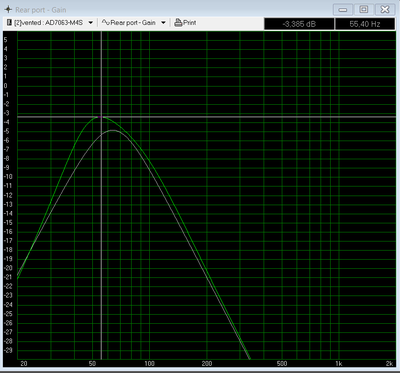Viewport: 400px width, 373px height.
Task: Click the green curve peak at the crosshair
Action: point(101,117)
